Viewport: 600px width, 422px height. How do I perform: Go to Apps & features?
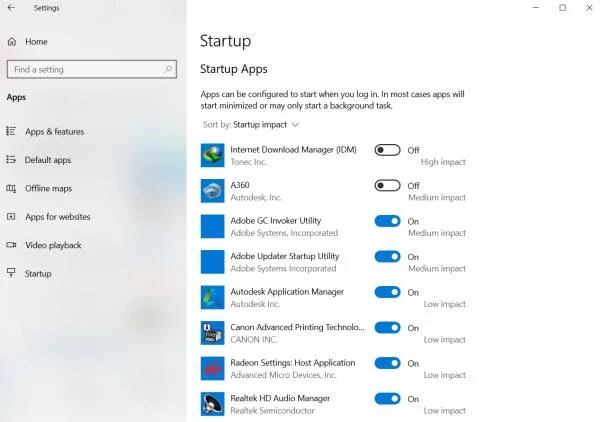(54, 132)
